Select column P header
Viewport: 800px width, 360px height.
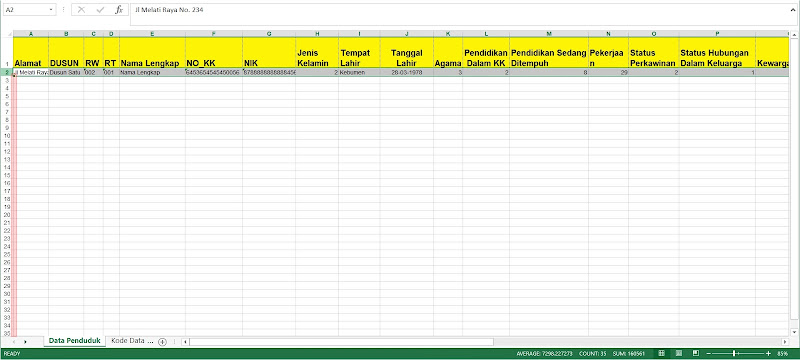click(x=717, y=34)
